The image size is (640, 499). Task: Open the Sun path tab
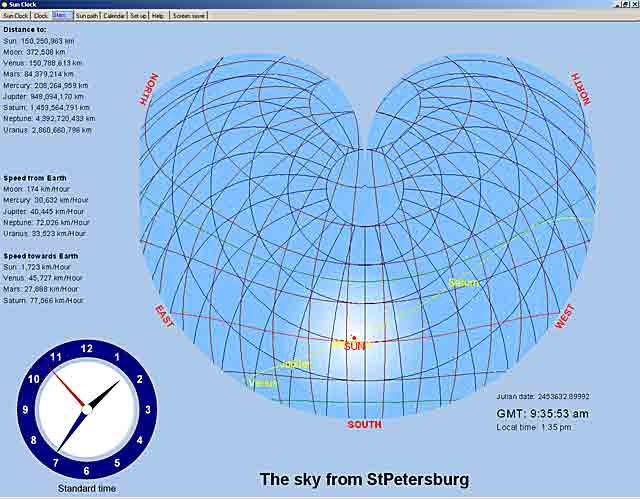tap(87, 16)
